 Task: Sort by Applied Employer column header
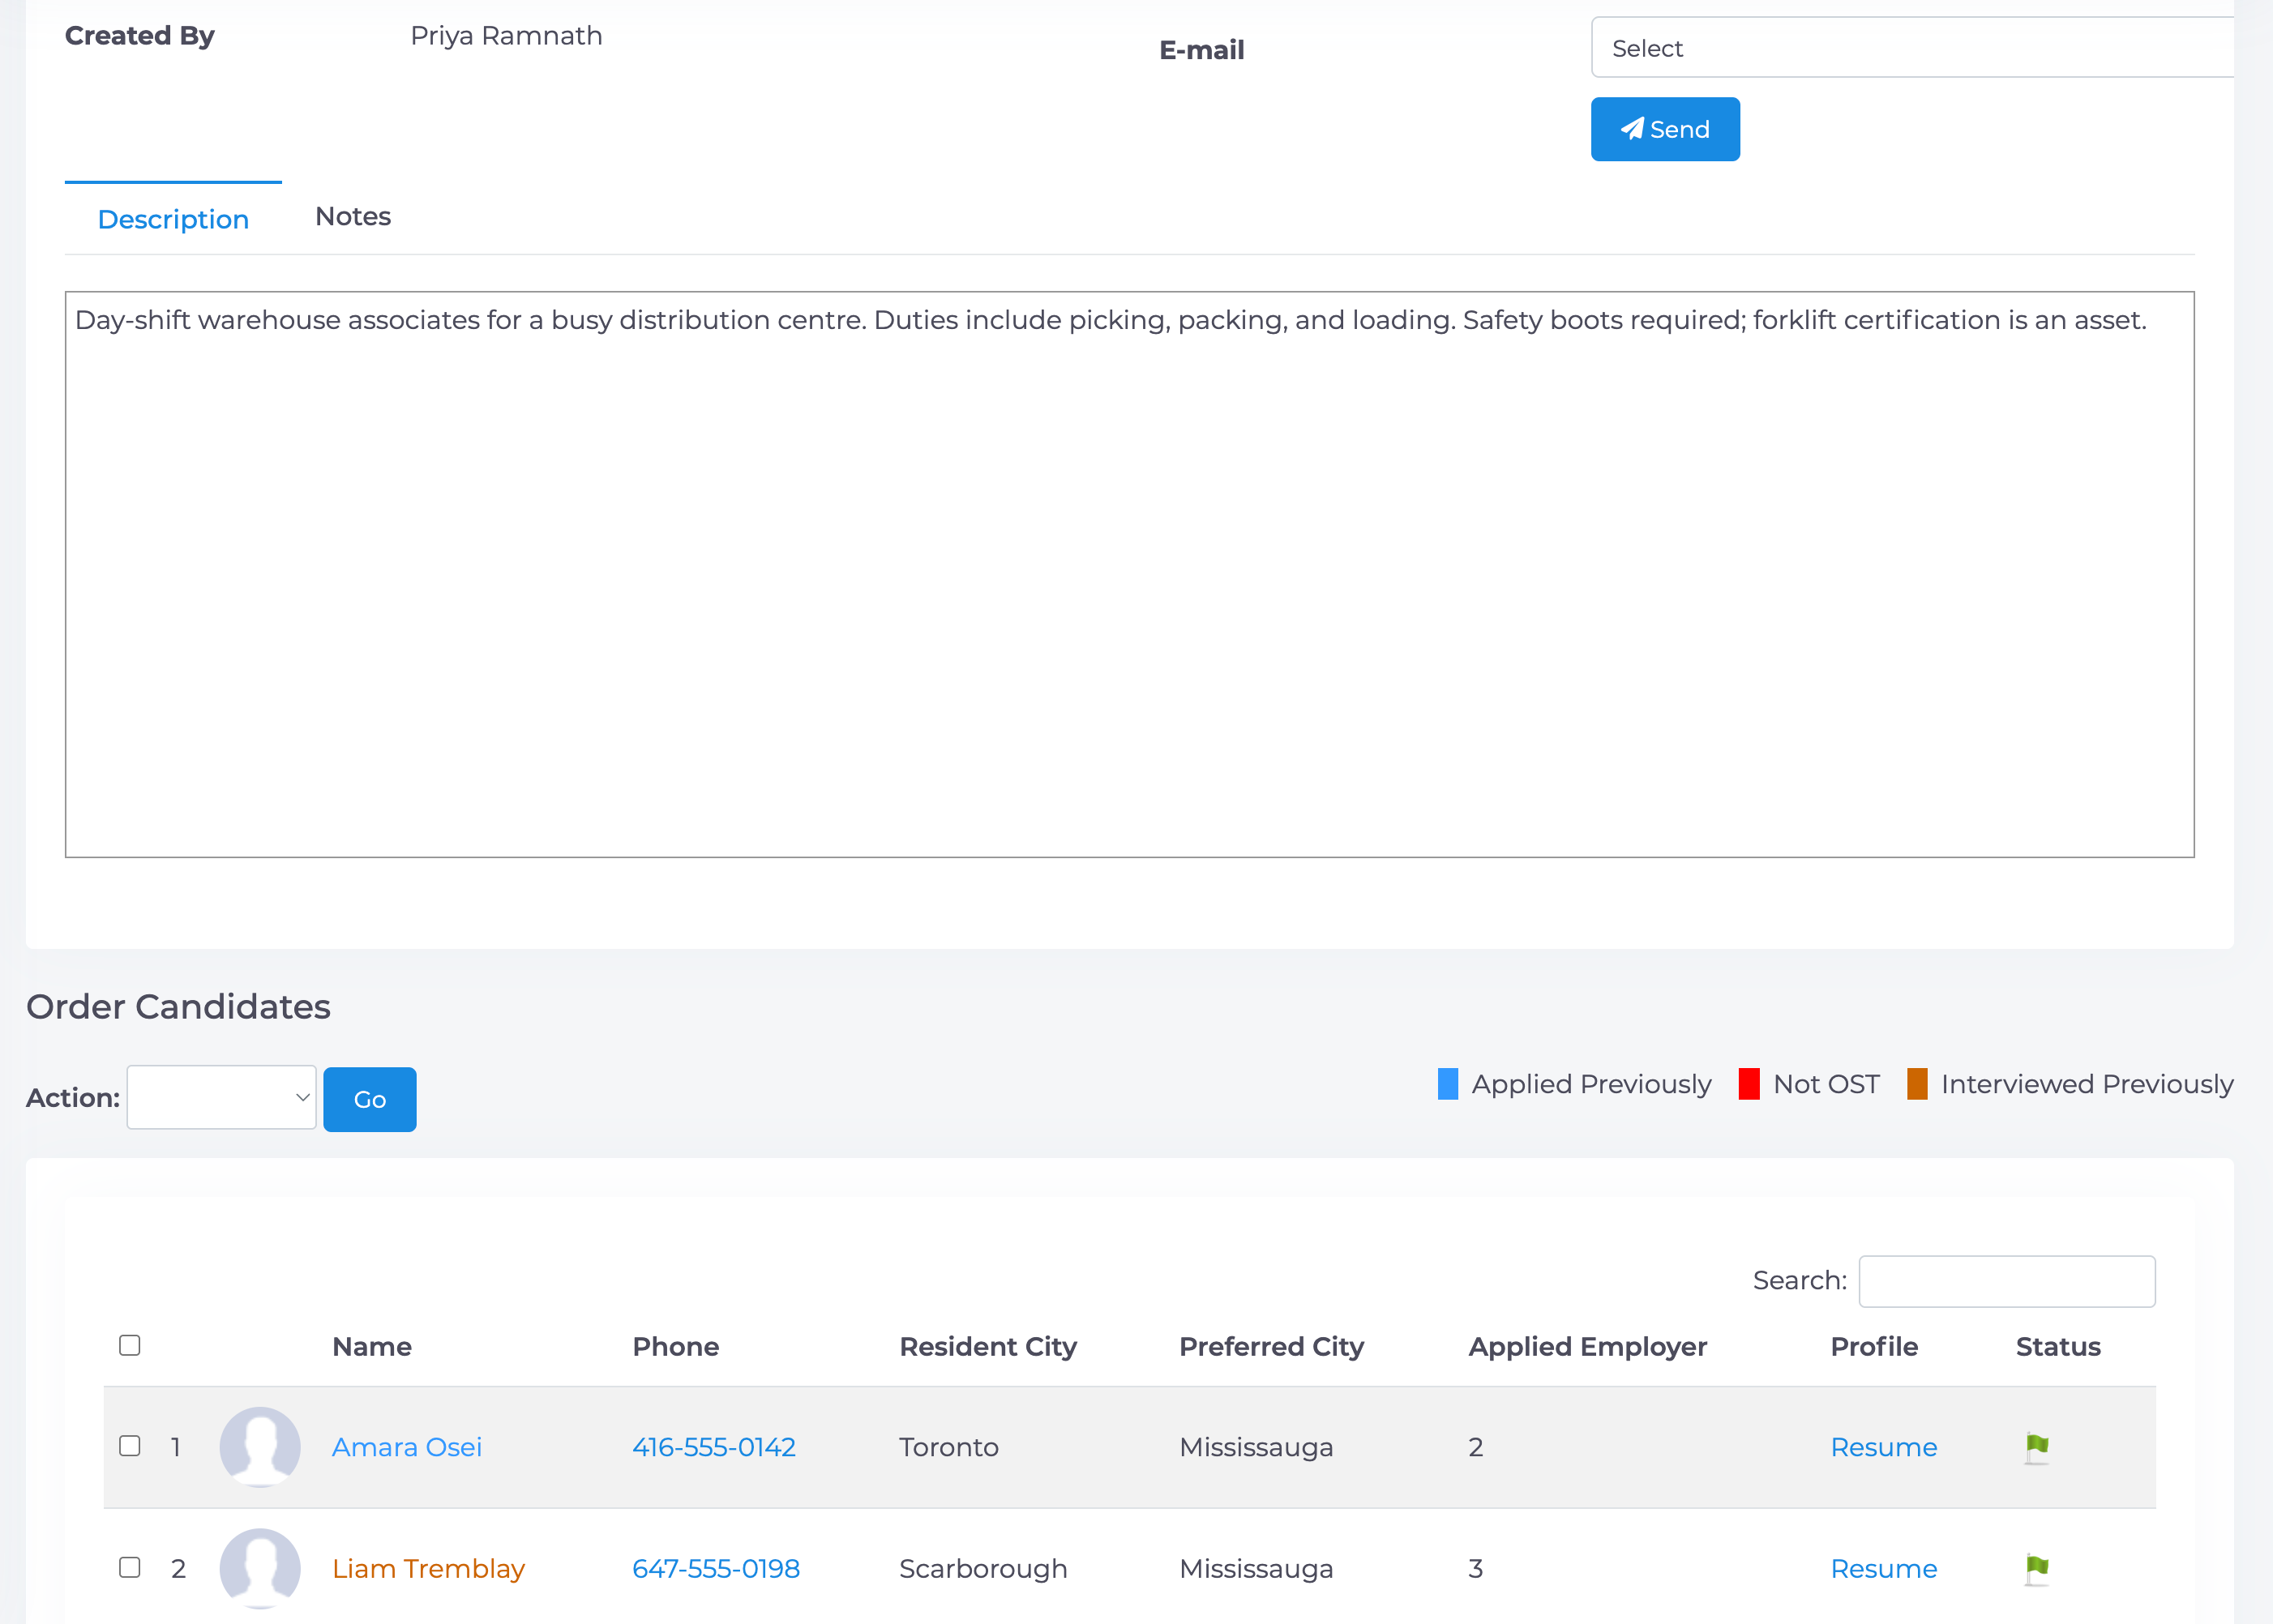[1588, 1347]
